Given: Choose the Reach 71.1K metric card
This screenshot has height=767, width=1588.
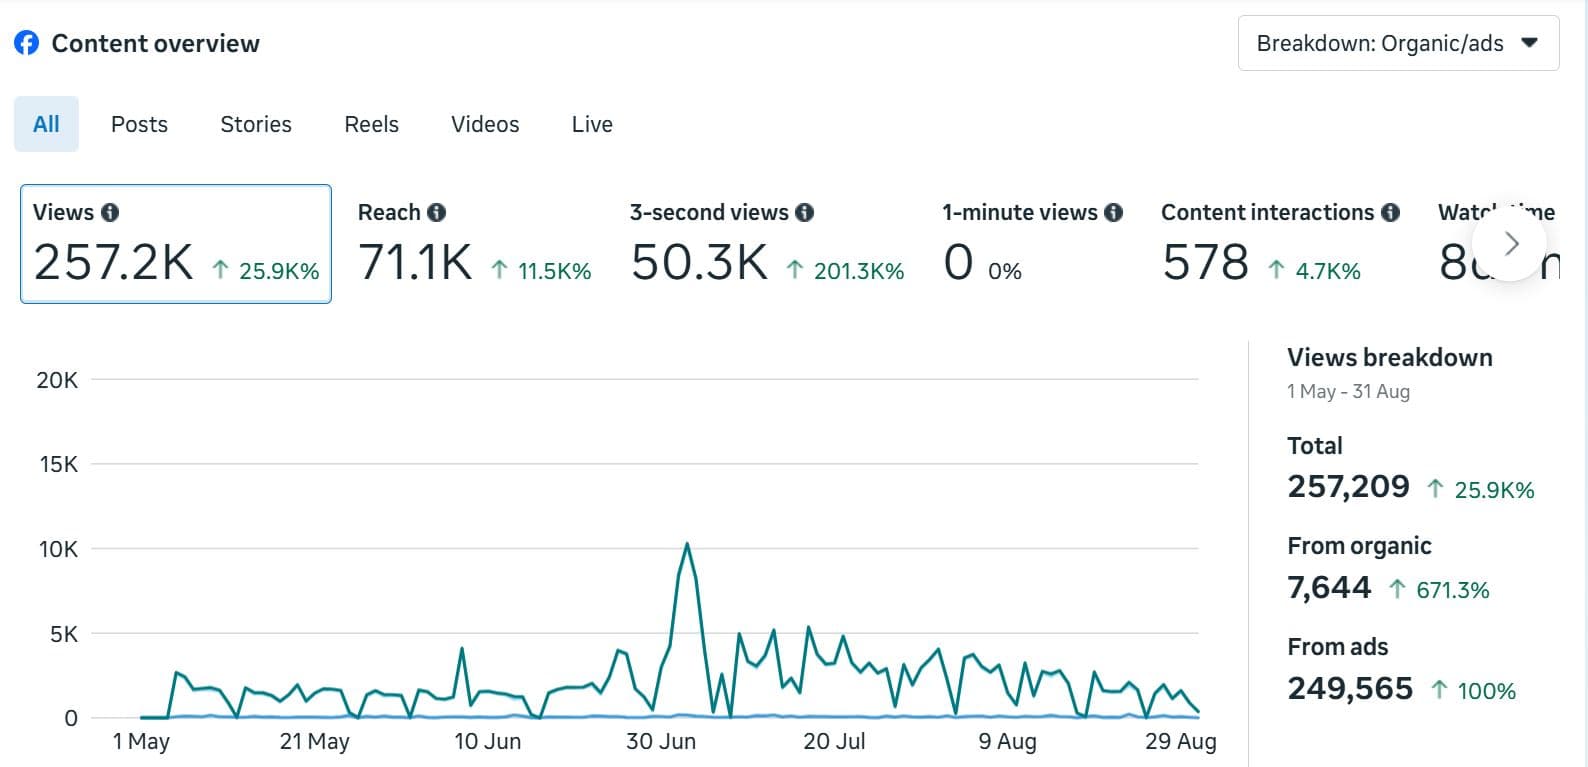Looking at the screenshot, I should [x=474, y=244].
